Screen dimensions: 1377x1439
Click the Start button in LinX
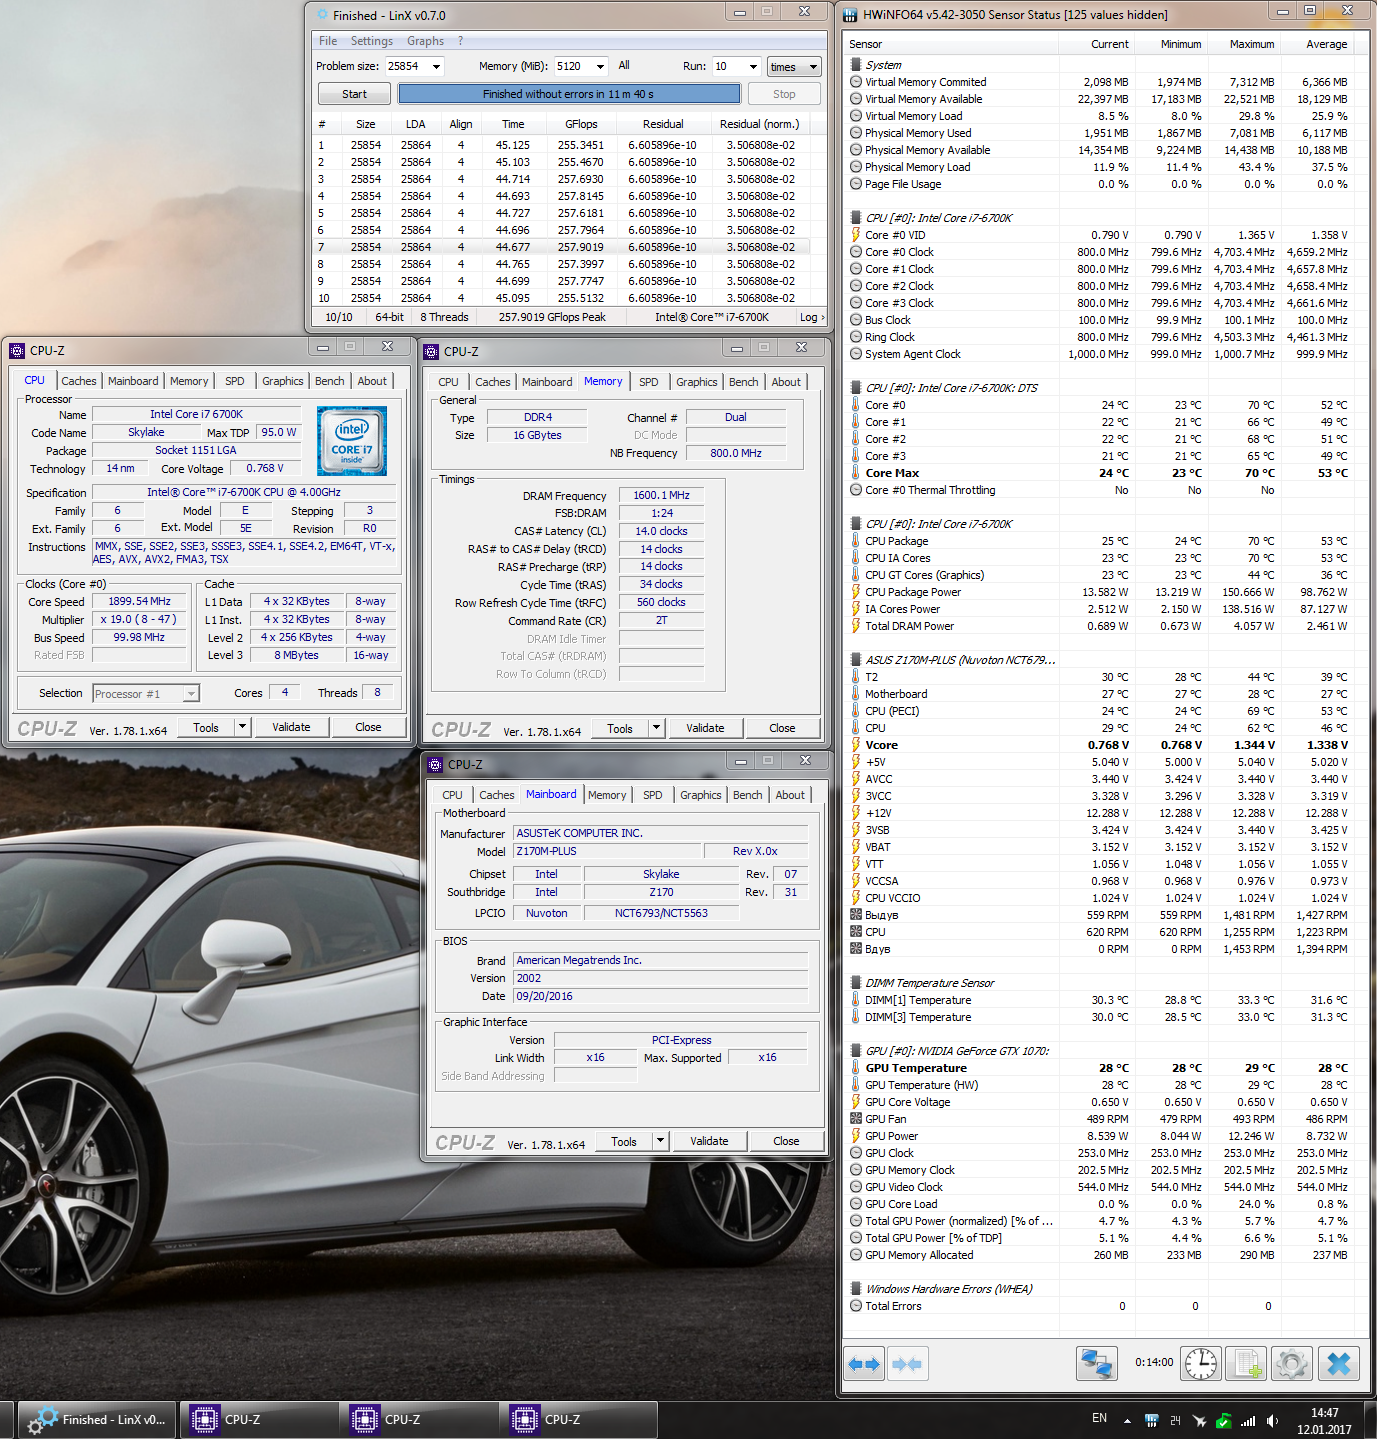354,94
